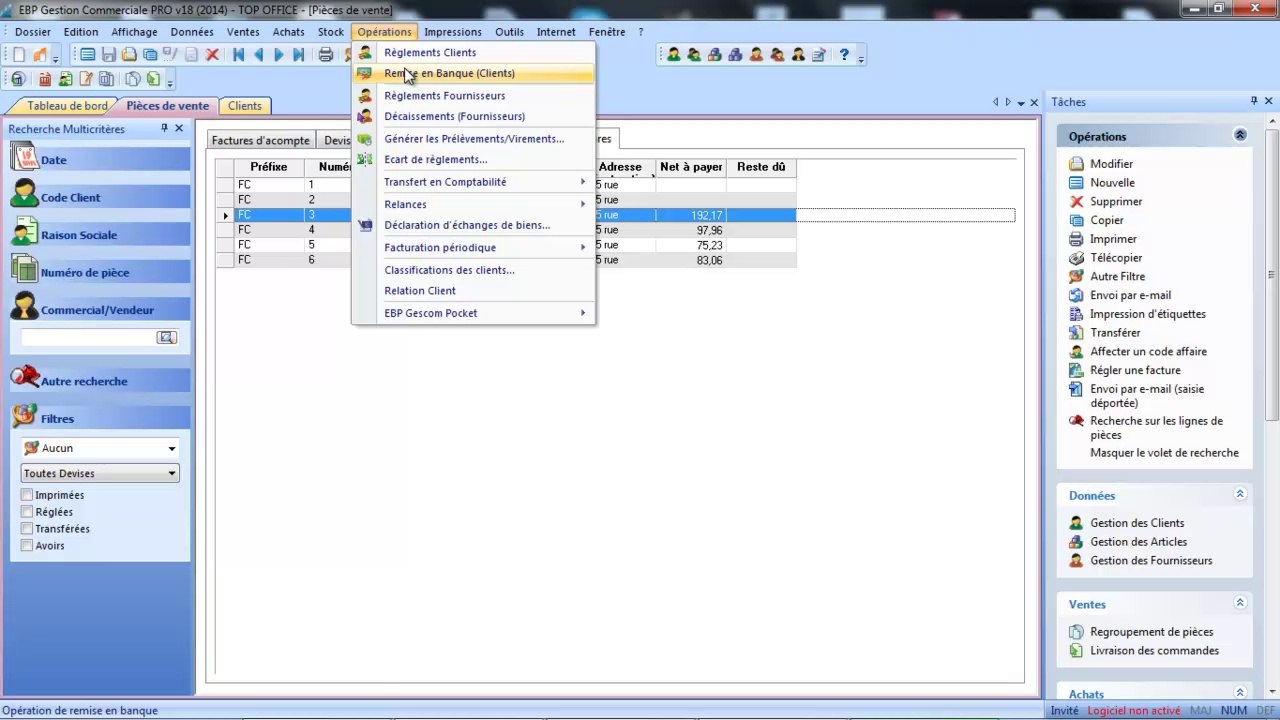This screenshot has width=1280, height=720.
Task: Jump to last record using navigation icon
Action: (298, 55)
